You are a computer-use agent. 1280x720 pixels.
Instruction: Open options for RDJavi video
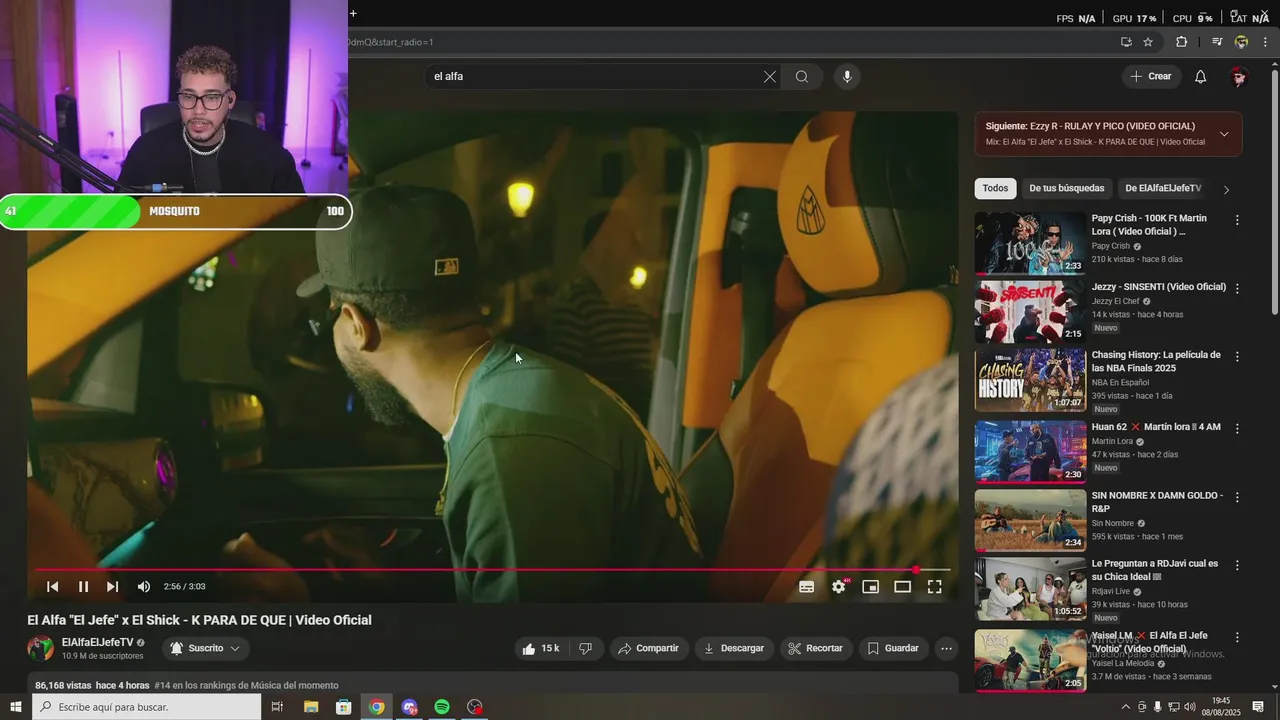[x=1237, y=565]
